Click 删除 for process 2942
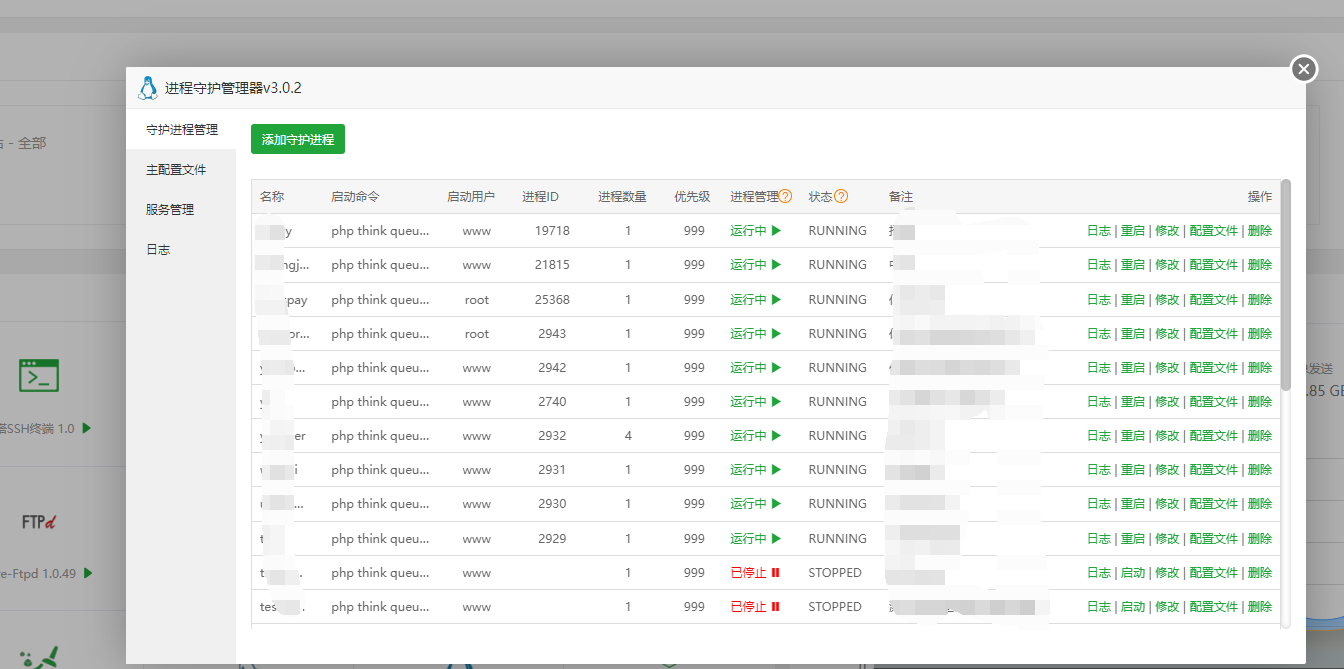 click(1260, 368)
